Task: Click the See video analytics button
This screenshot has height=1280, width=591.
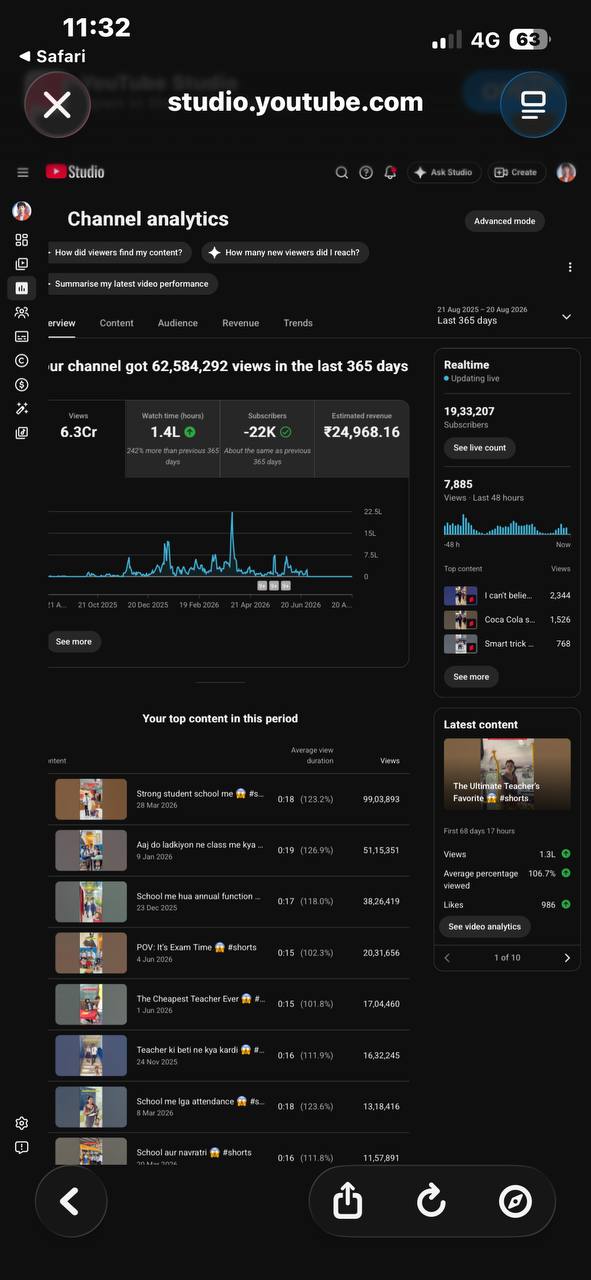Action: [x=485, y=927]
